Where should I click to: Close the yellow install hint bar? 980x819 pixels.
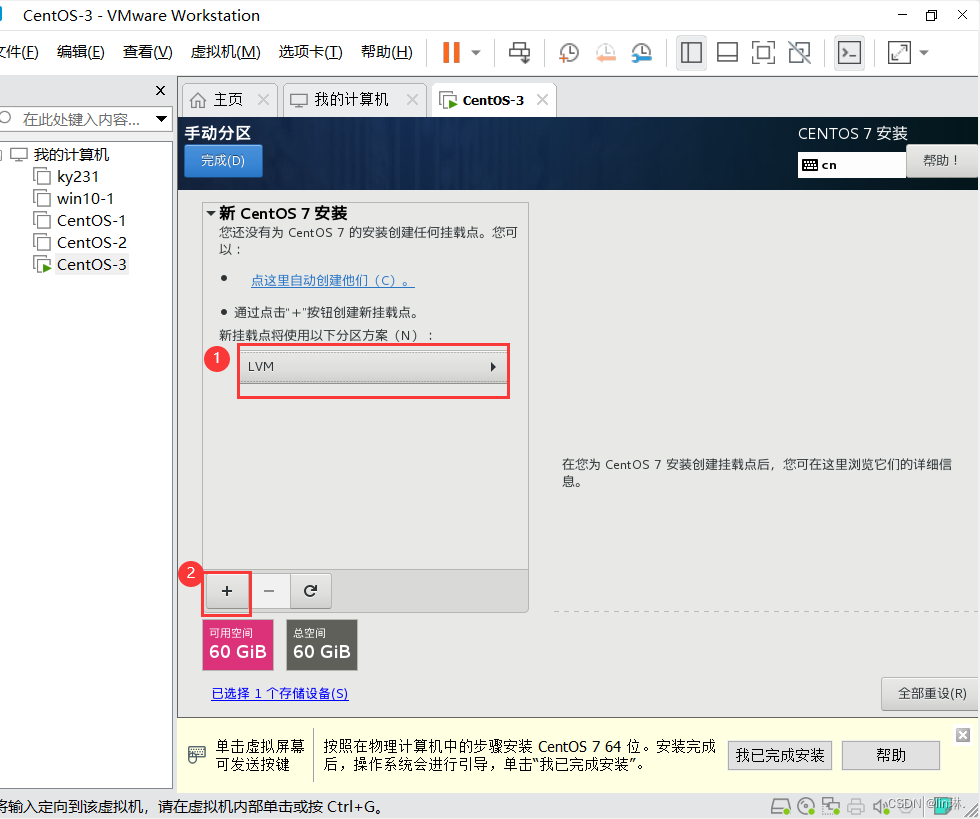[x=963, y=735]
